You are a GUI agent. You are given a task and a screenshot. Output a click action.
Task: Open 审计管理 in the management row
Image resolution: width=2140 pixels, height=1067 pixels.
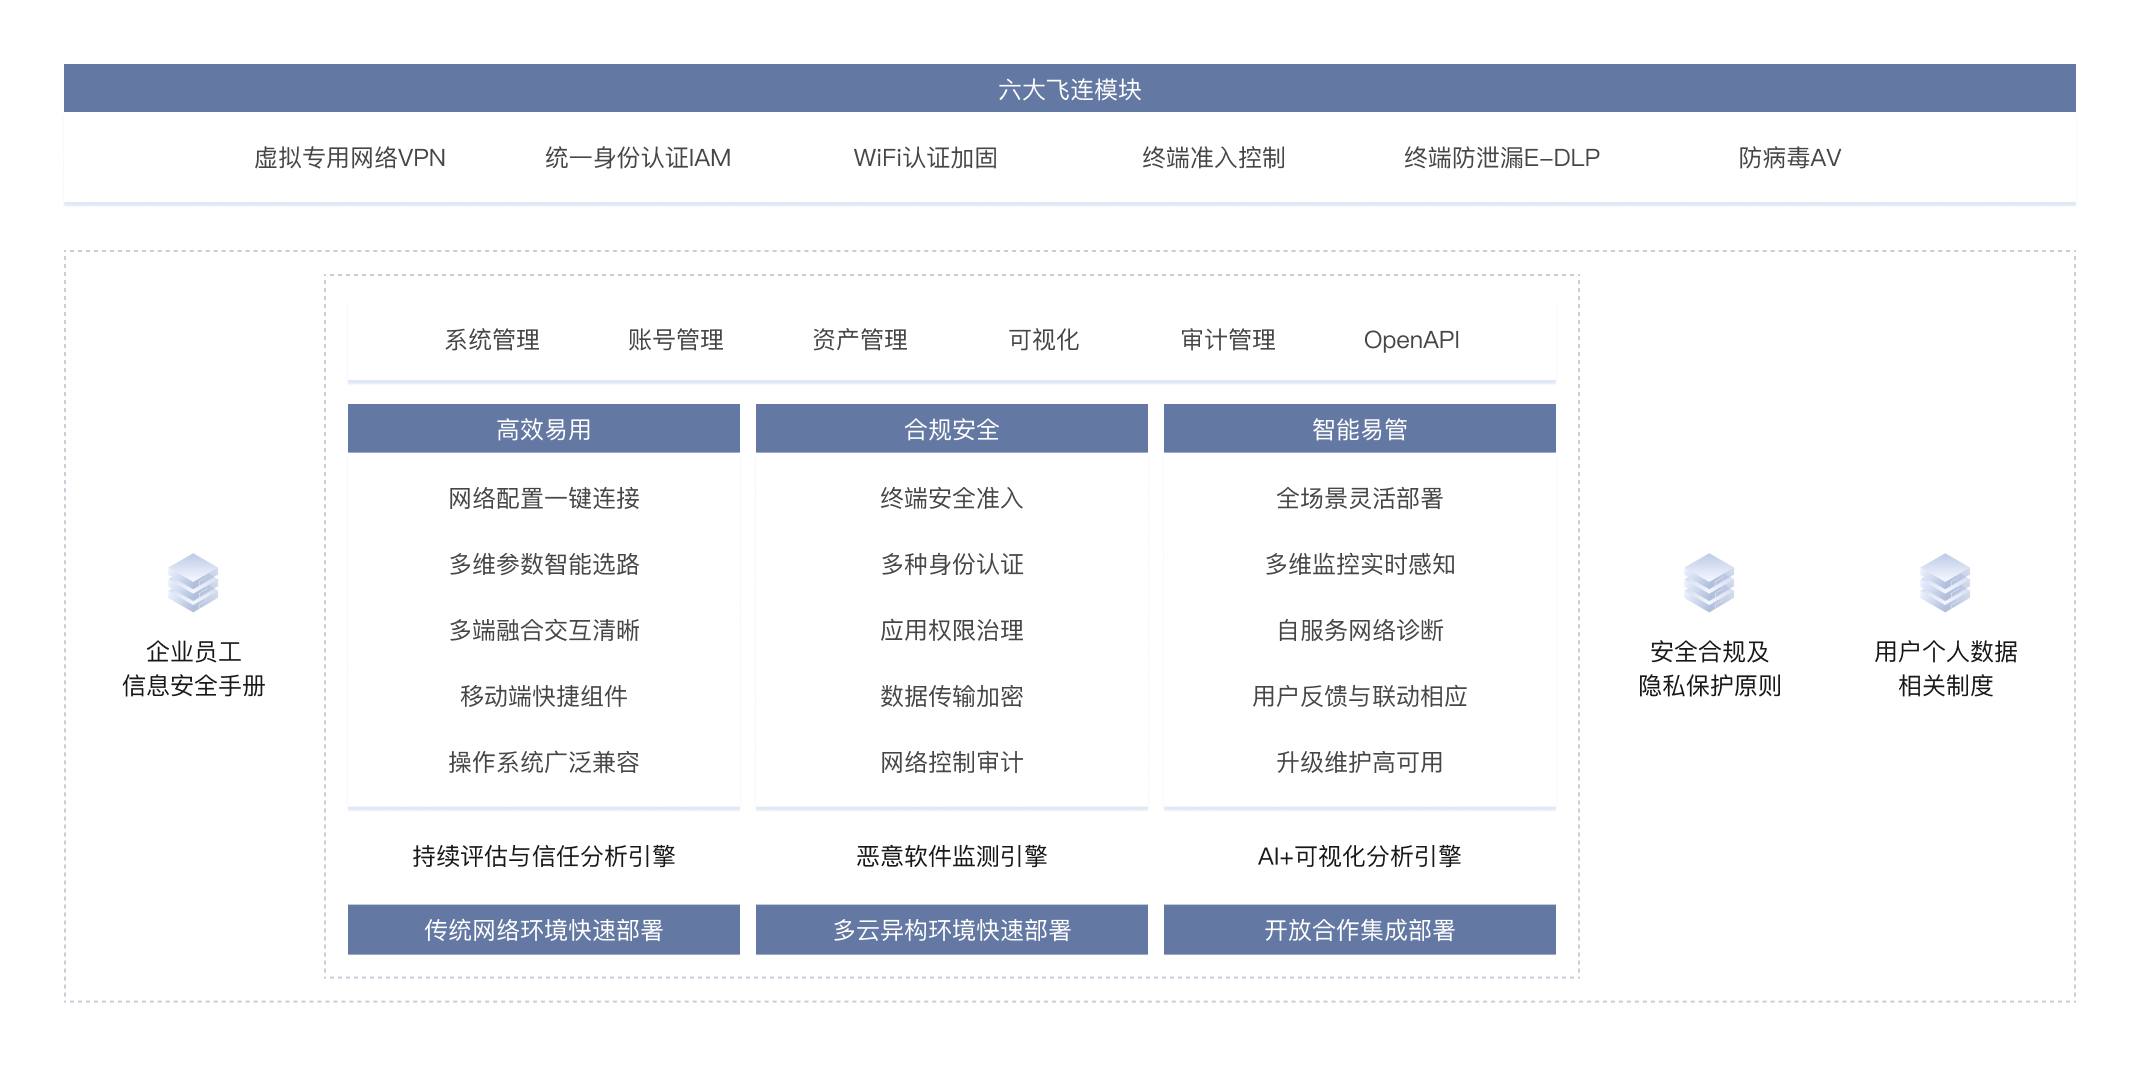coord(1228,340)
